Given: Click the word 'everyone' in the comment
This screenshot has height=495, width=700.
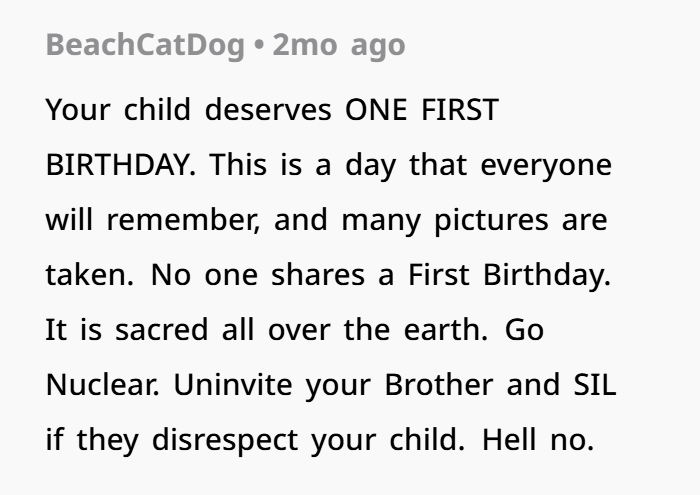Looking at the screenshot, I should coord(546,166).
